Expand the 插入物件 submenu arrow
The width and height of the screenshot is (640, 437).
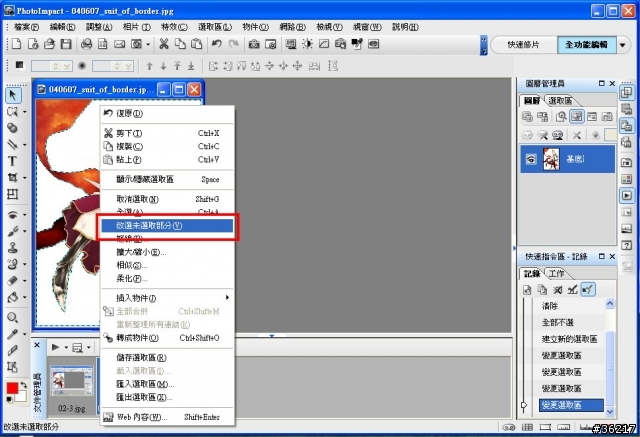click(x=227, y=298)
